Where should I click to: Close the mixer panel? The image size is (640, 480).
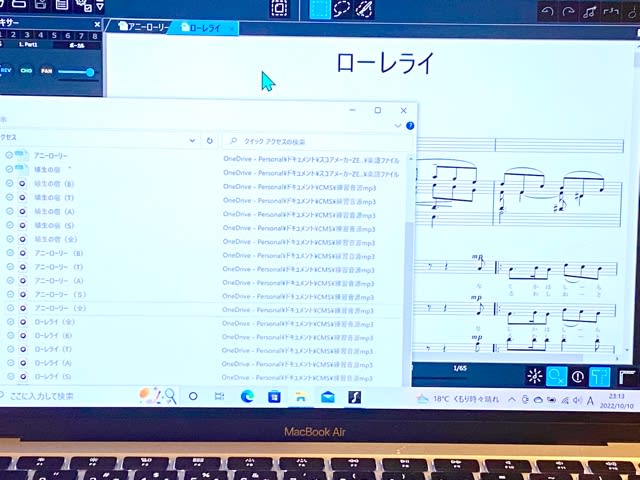click(97, 24)
